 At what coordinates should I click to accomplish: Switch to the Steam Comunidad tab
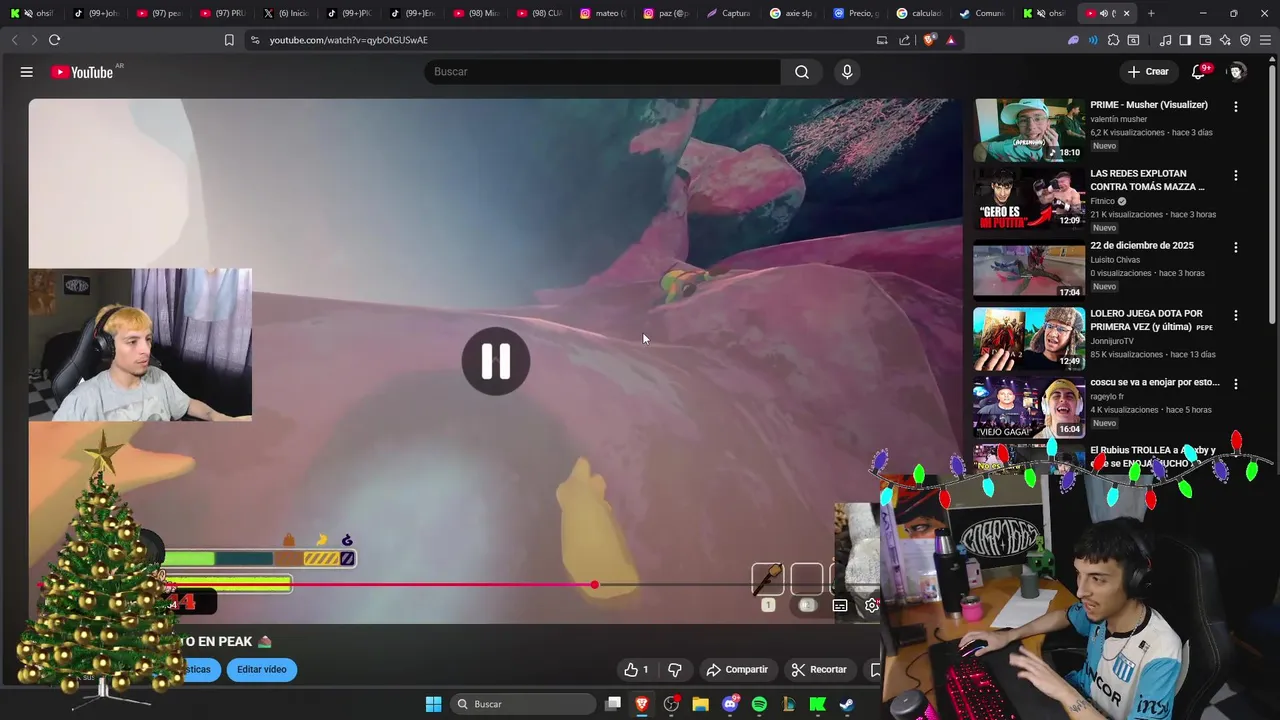click(982, 13)
